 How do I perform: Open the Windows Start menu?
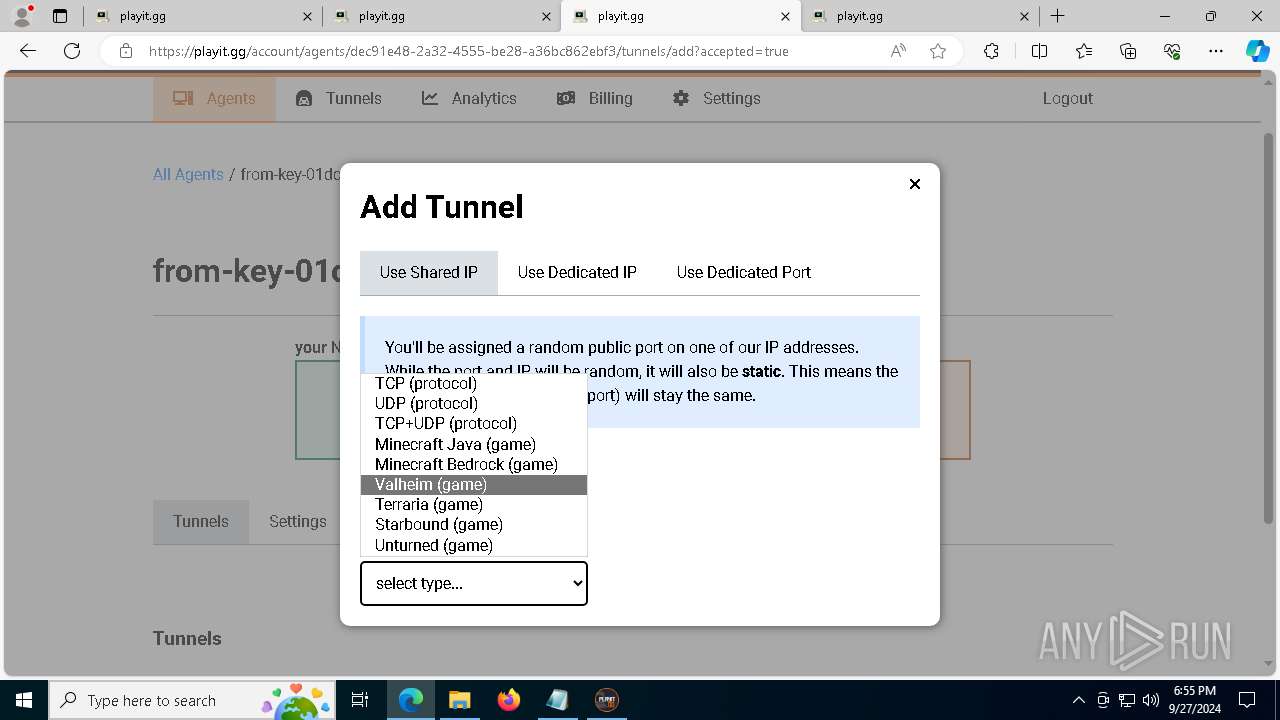coord(23,700)
